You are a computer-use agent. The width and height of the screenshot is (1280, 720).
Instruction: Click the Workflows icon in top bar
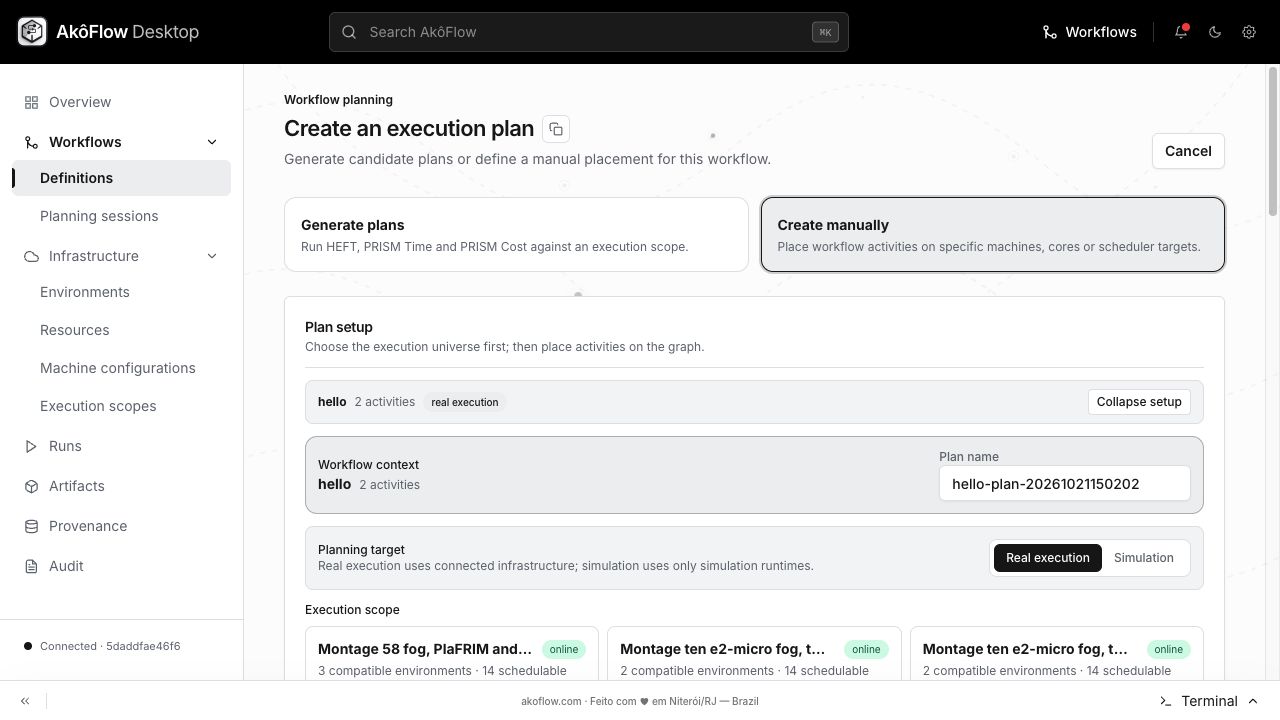click(x=1050, y=32)
